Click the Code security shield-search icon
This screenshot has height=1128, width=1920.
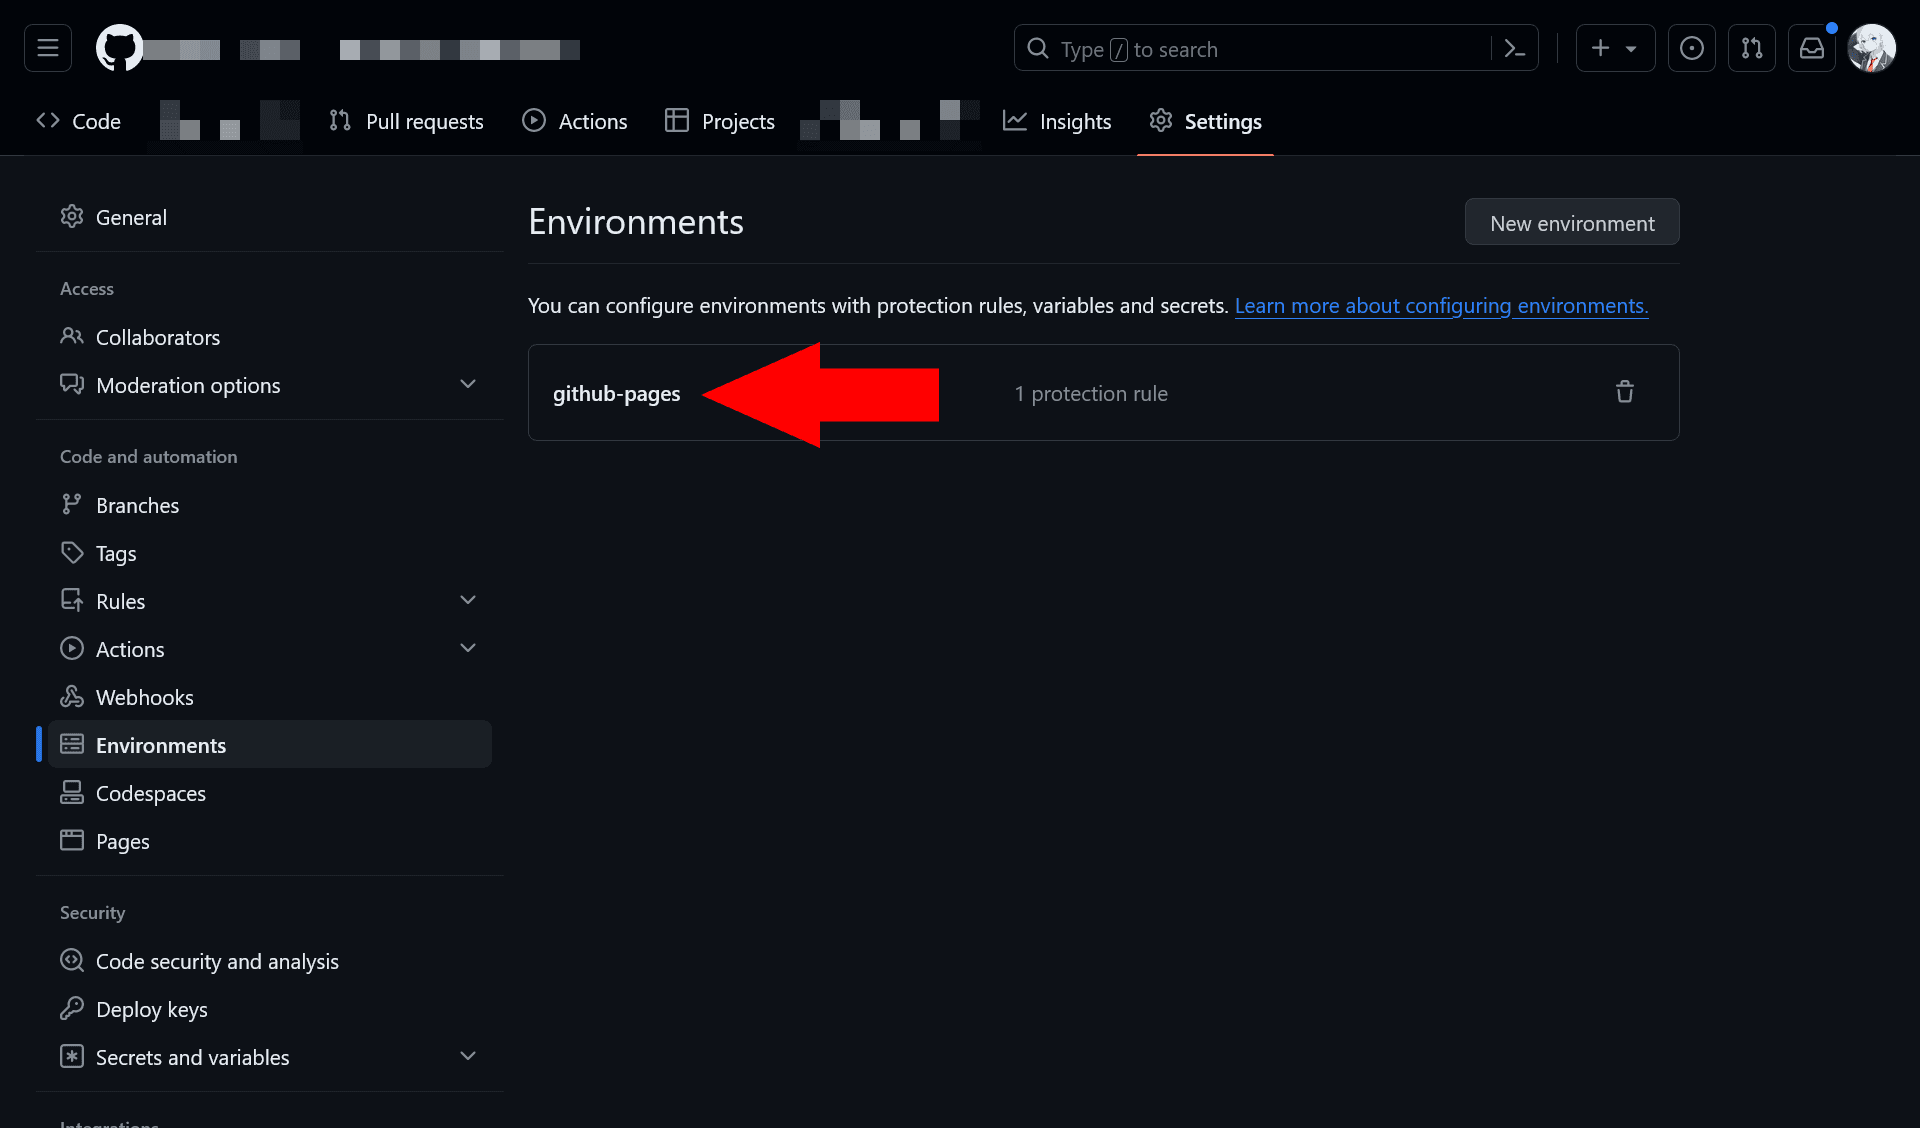click(72, 960)
